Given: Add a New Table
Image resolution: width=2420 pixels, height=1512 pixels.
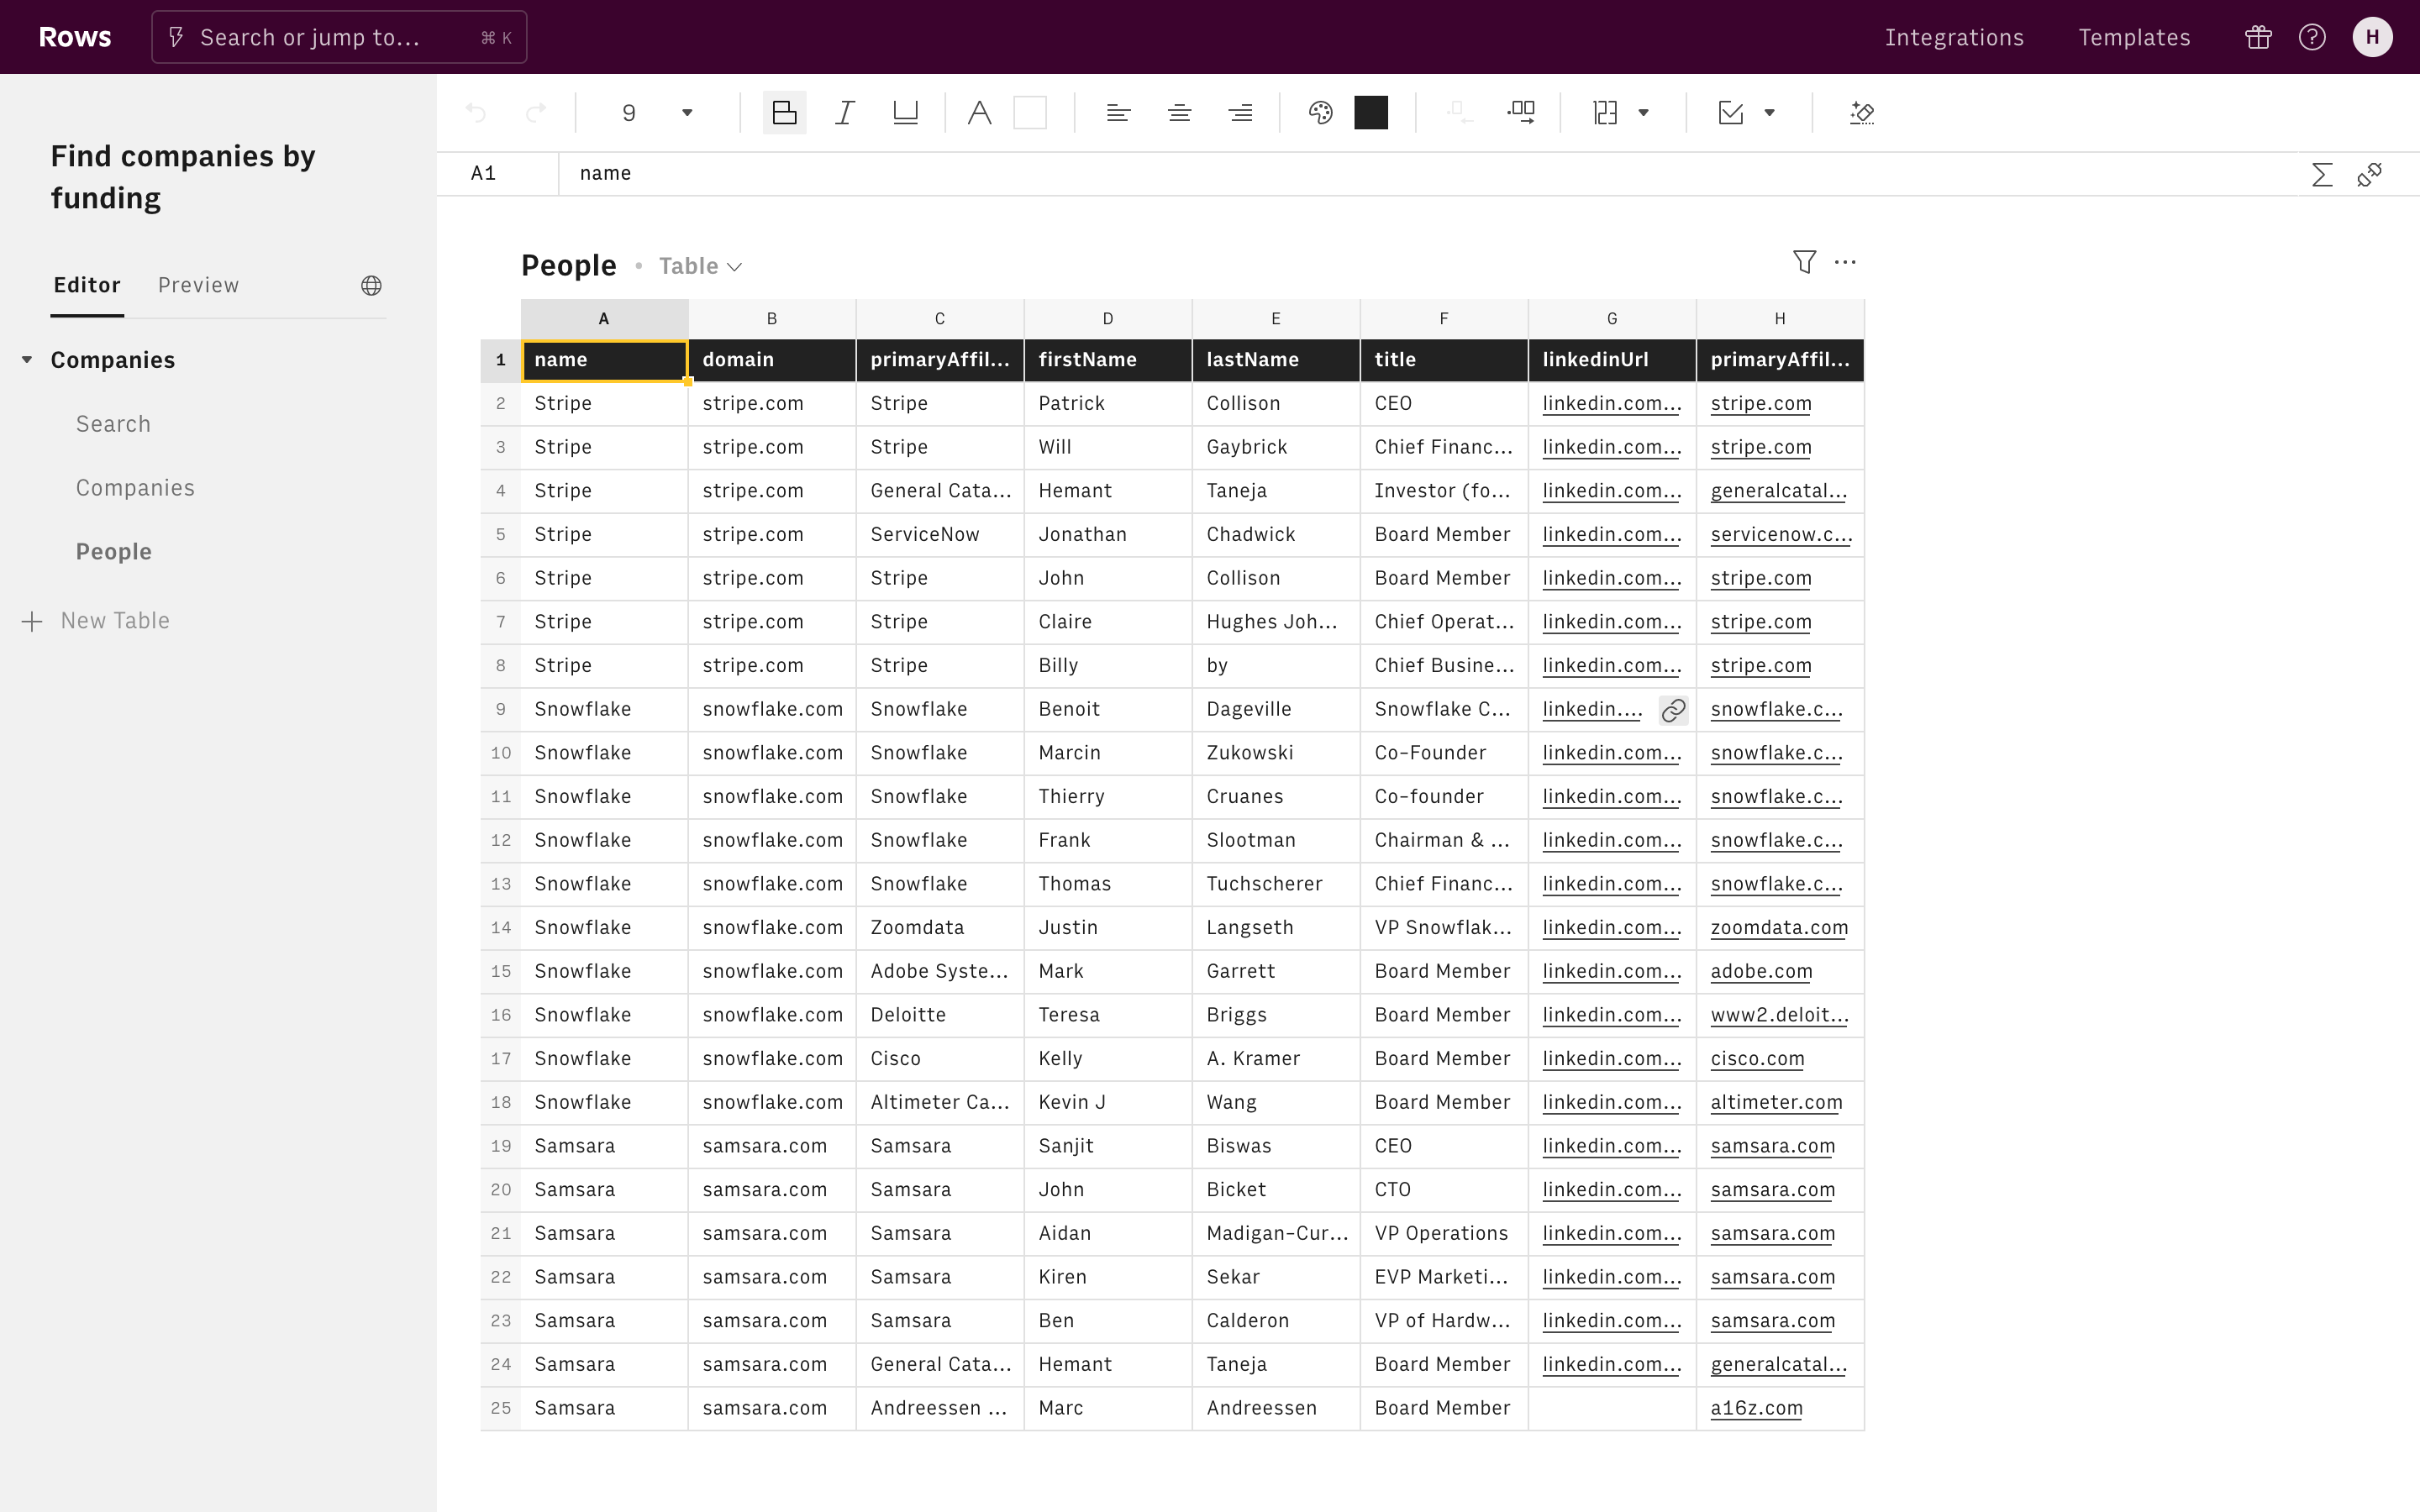Looking at the screenshot, I should pos(96,621).
